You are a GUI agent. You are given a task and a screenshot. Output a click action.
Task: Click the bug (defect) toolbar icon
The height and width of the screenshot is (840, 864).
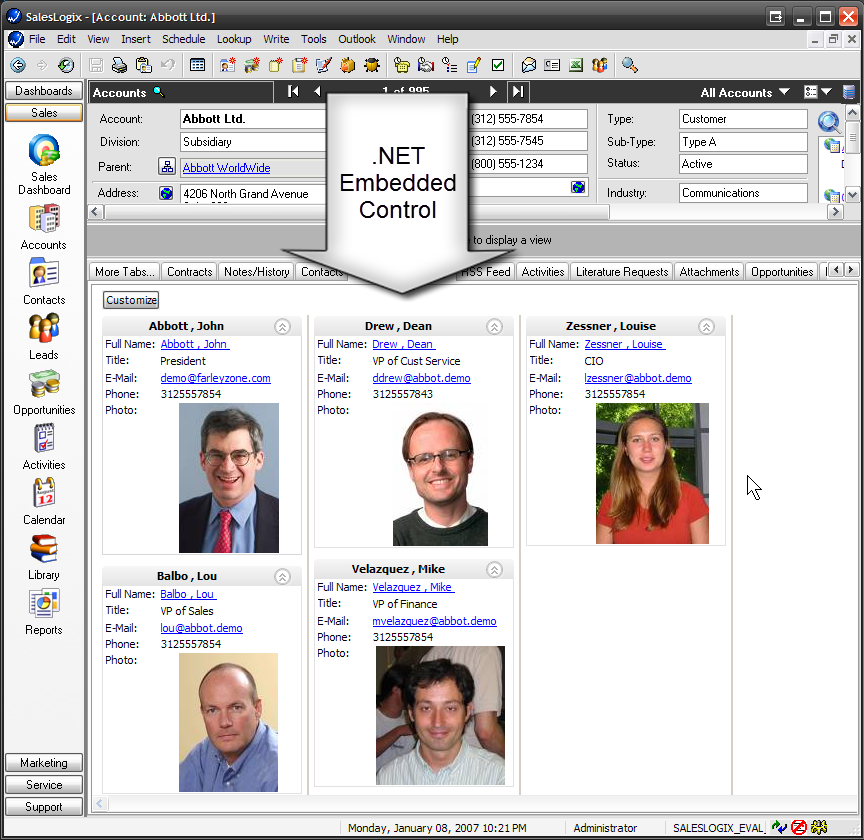coord(372,65)
